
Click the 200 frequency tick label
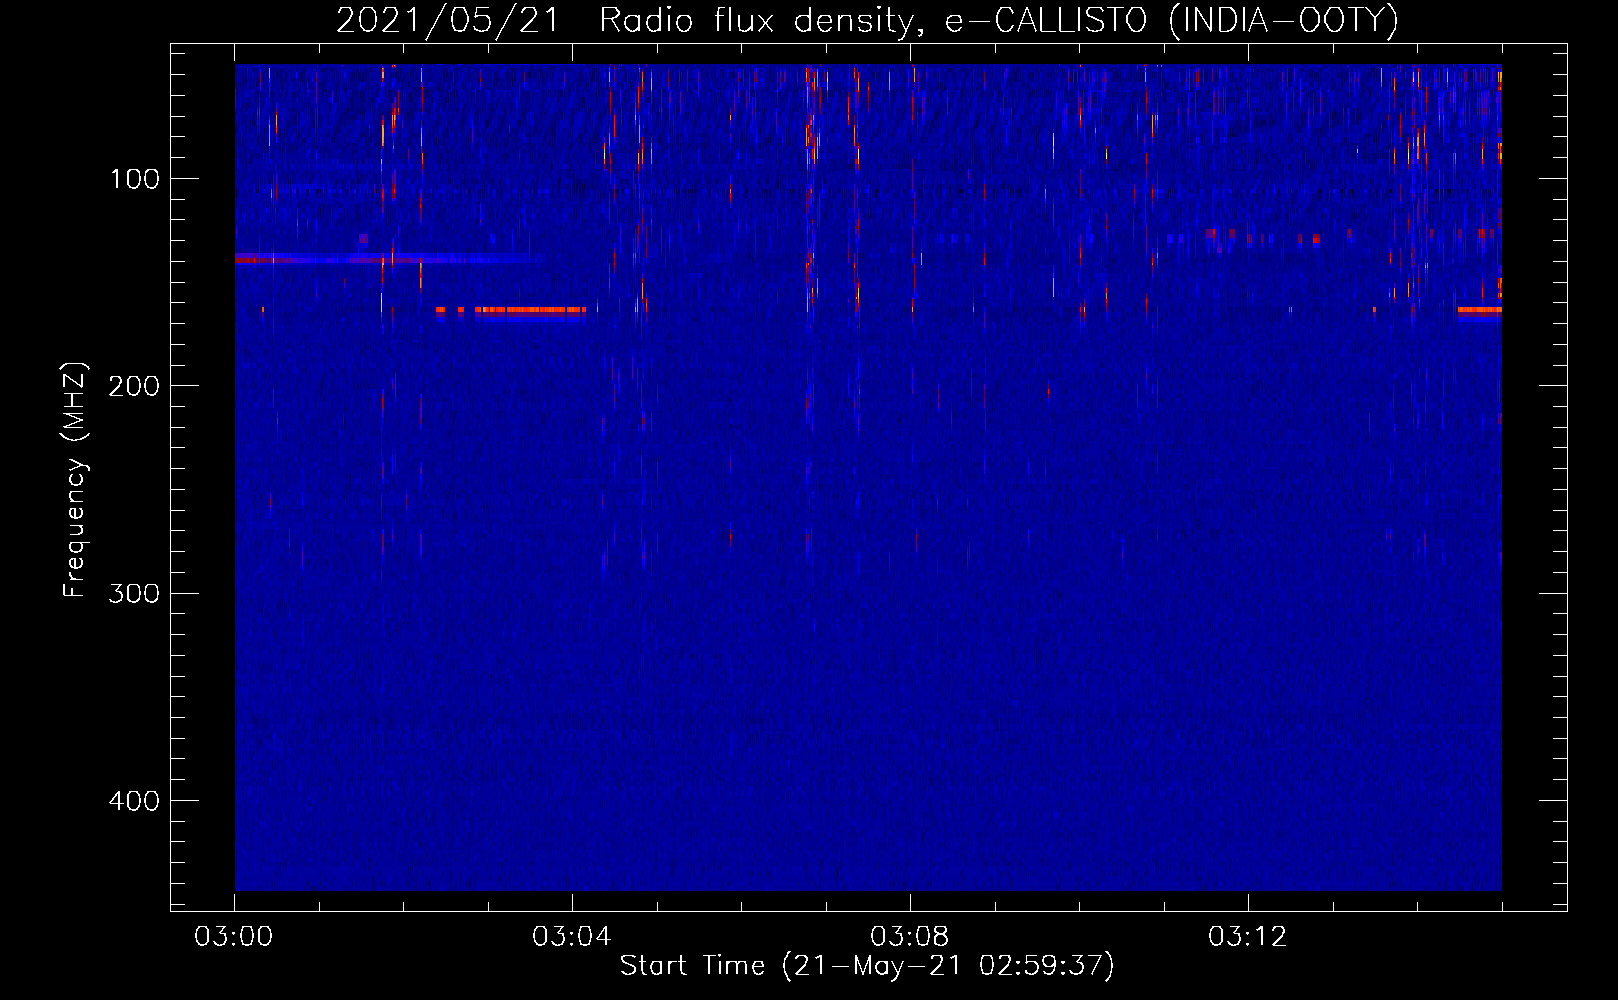pos(134,386)
